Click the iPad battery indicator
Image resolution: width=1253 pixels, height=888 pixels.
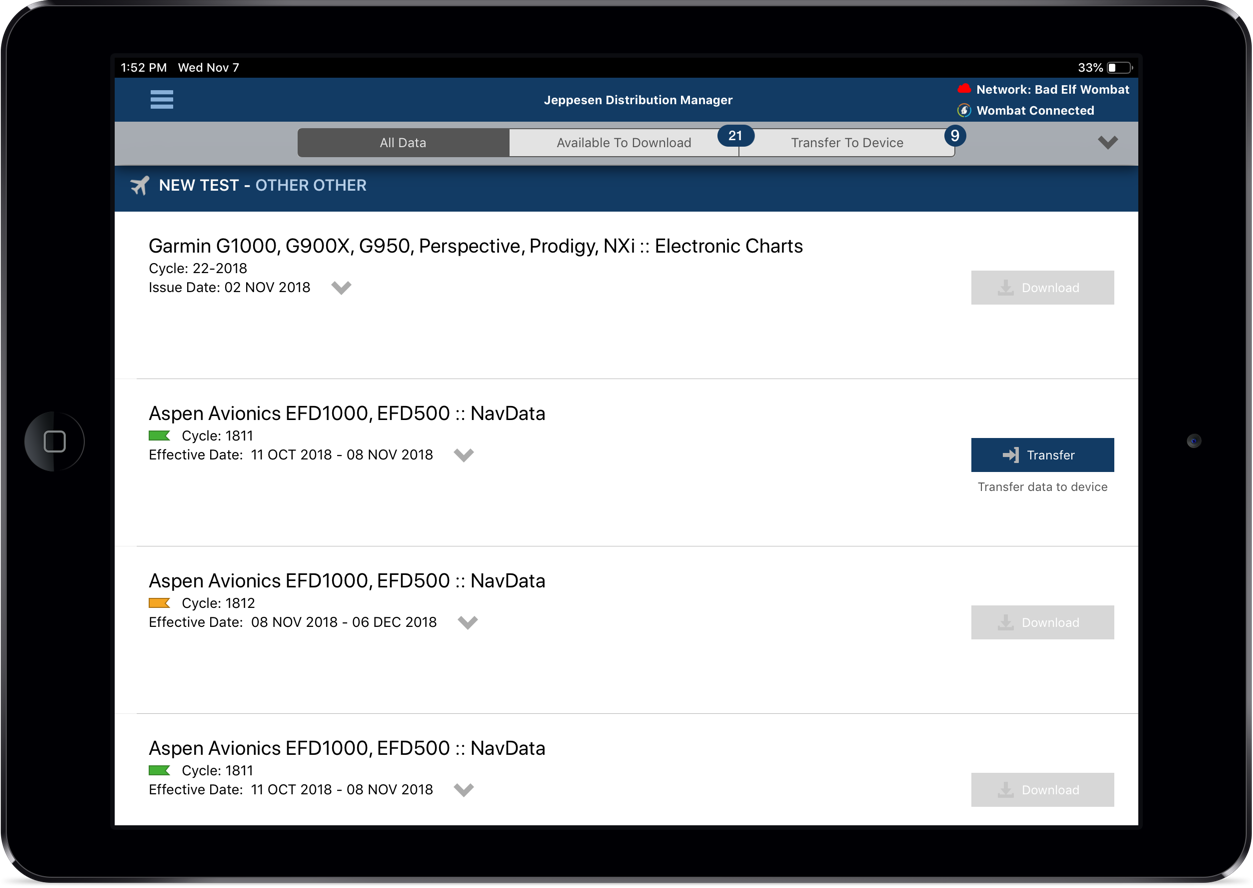coord(1119,68)
